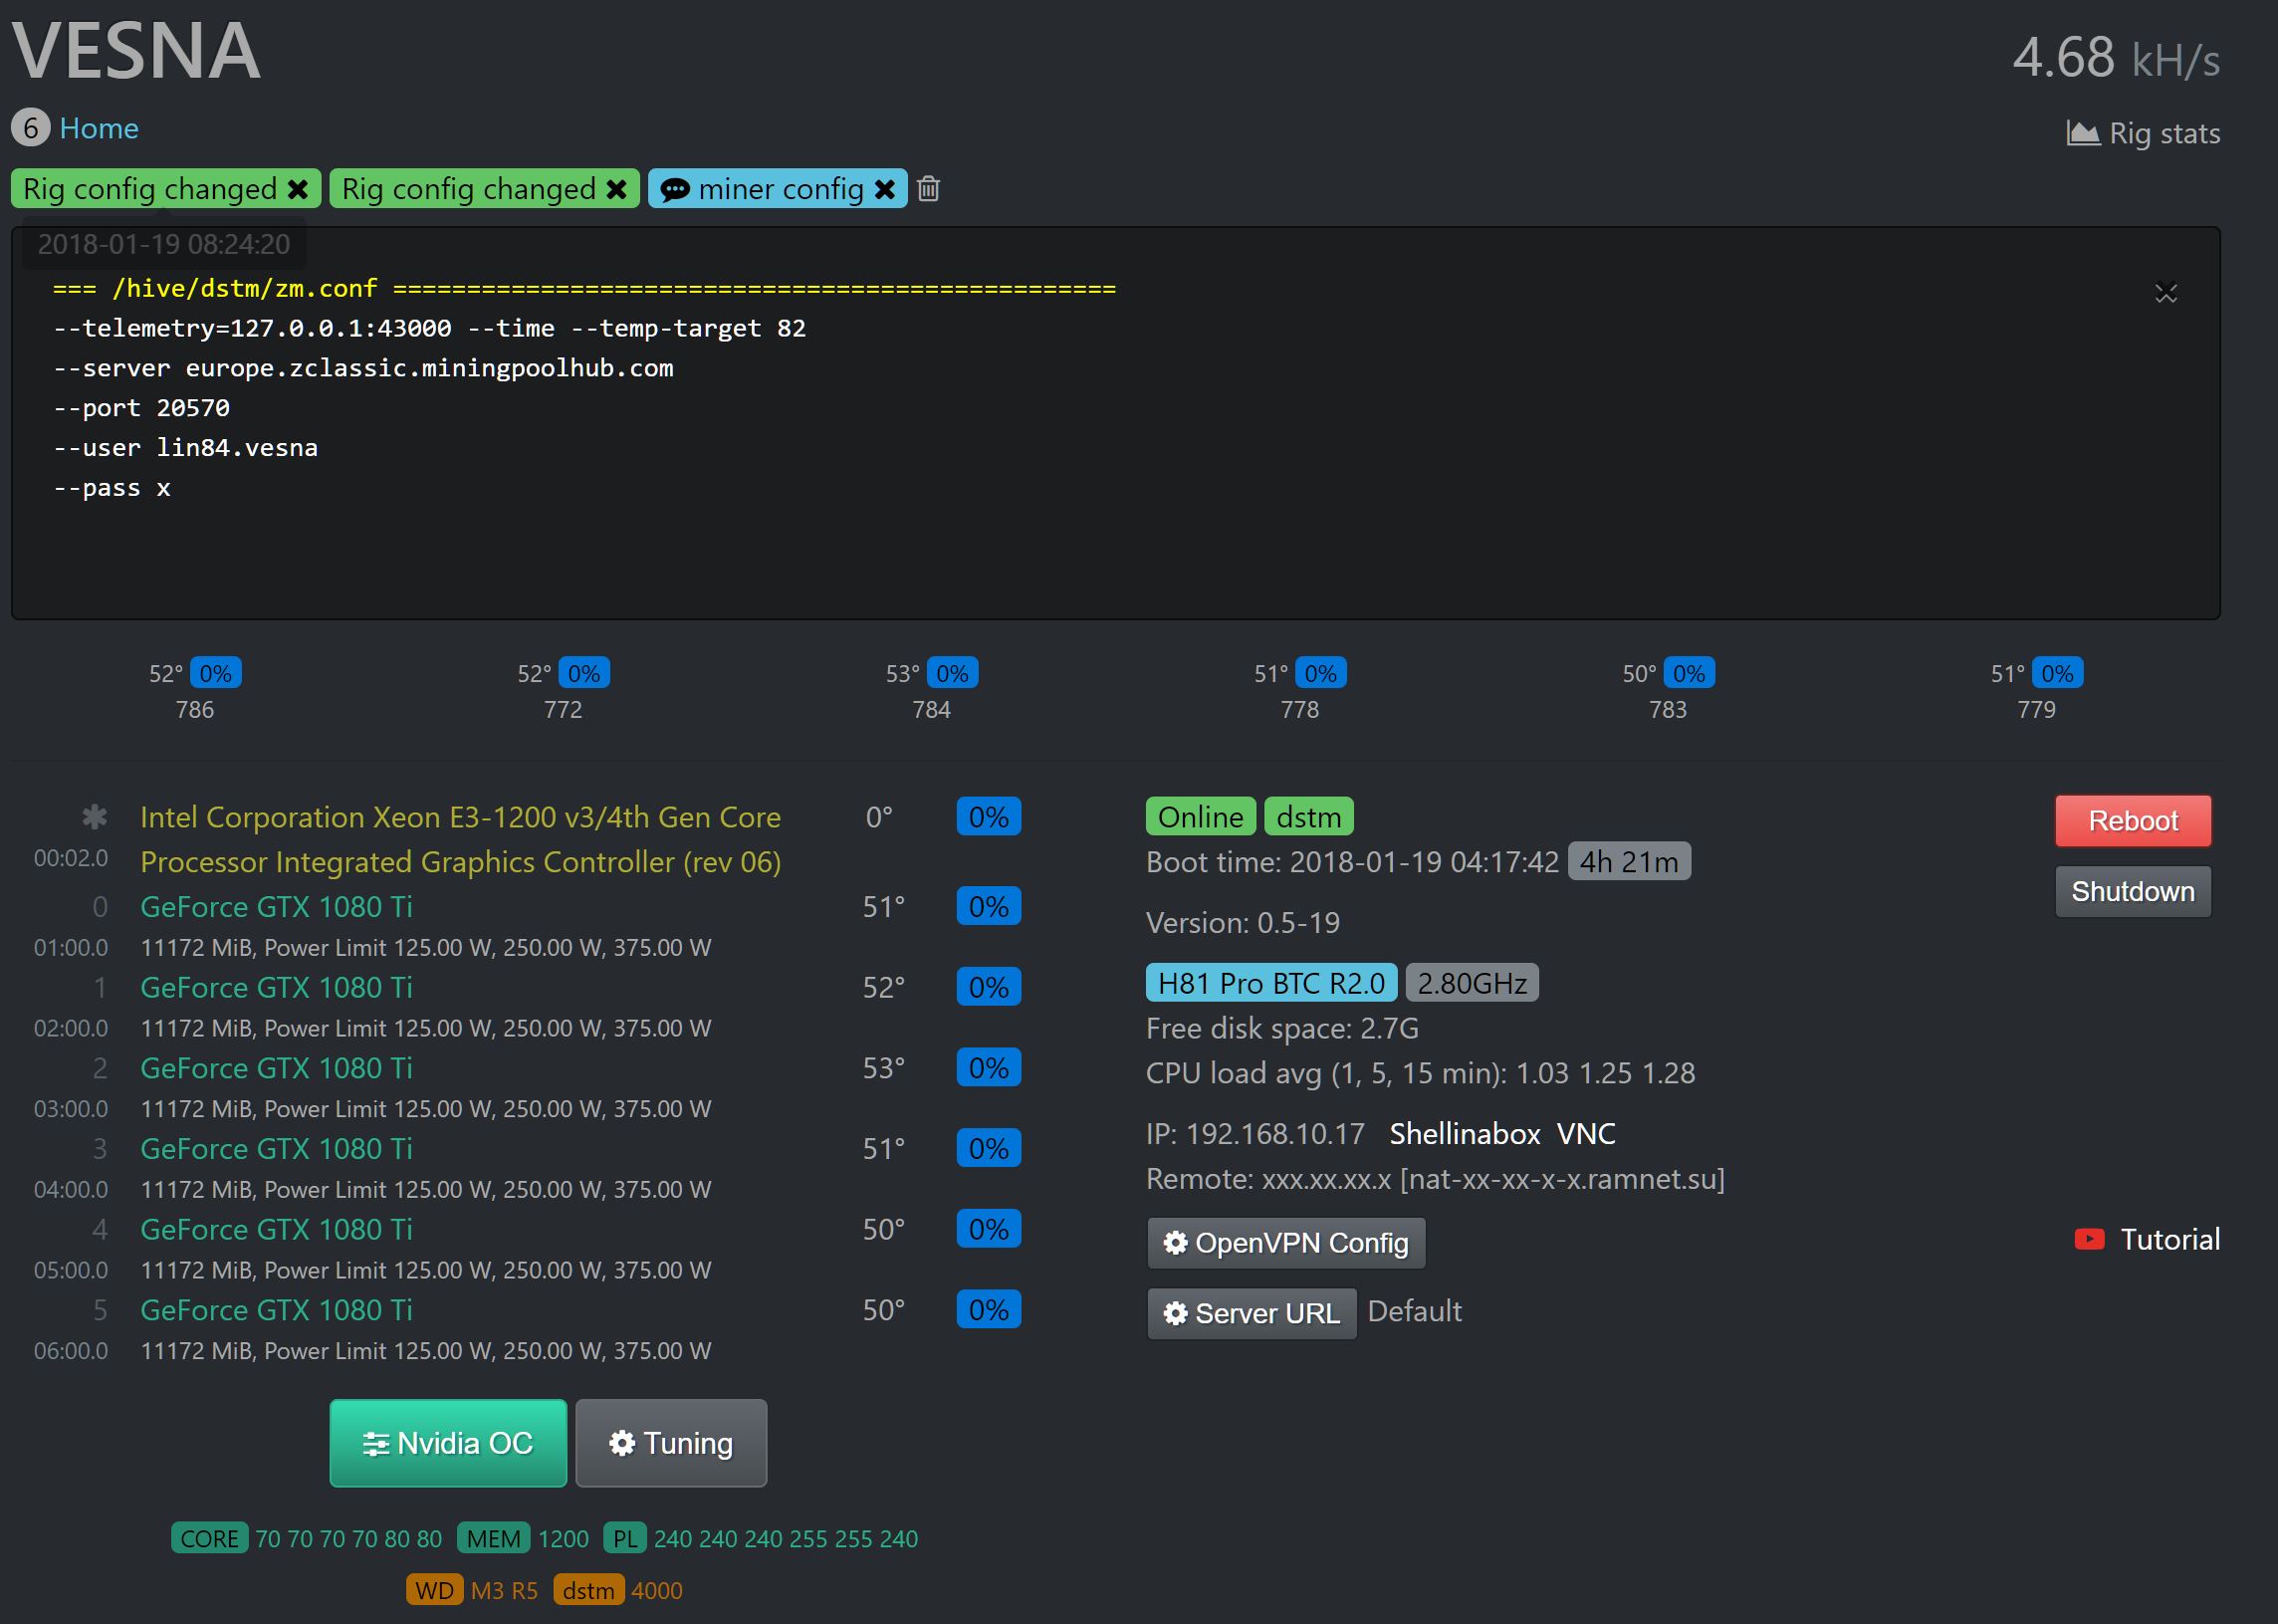Viewport: 2278px width, 1624px height.
Task: Click the 0% fan badge for GPU 5
Action: tap(989, 1310)
